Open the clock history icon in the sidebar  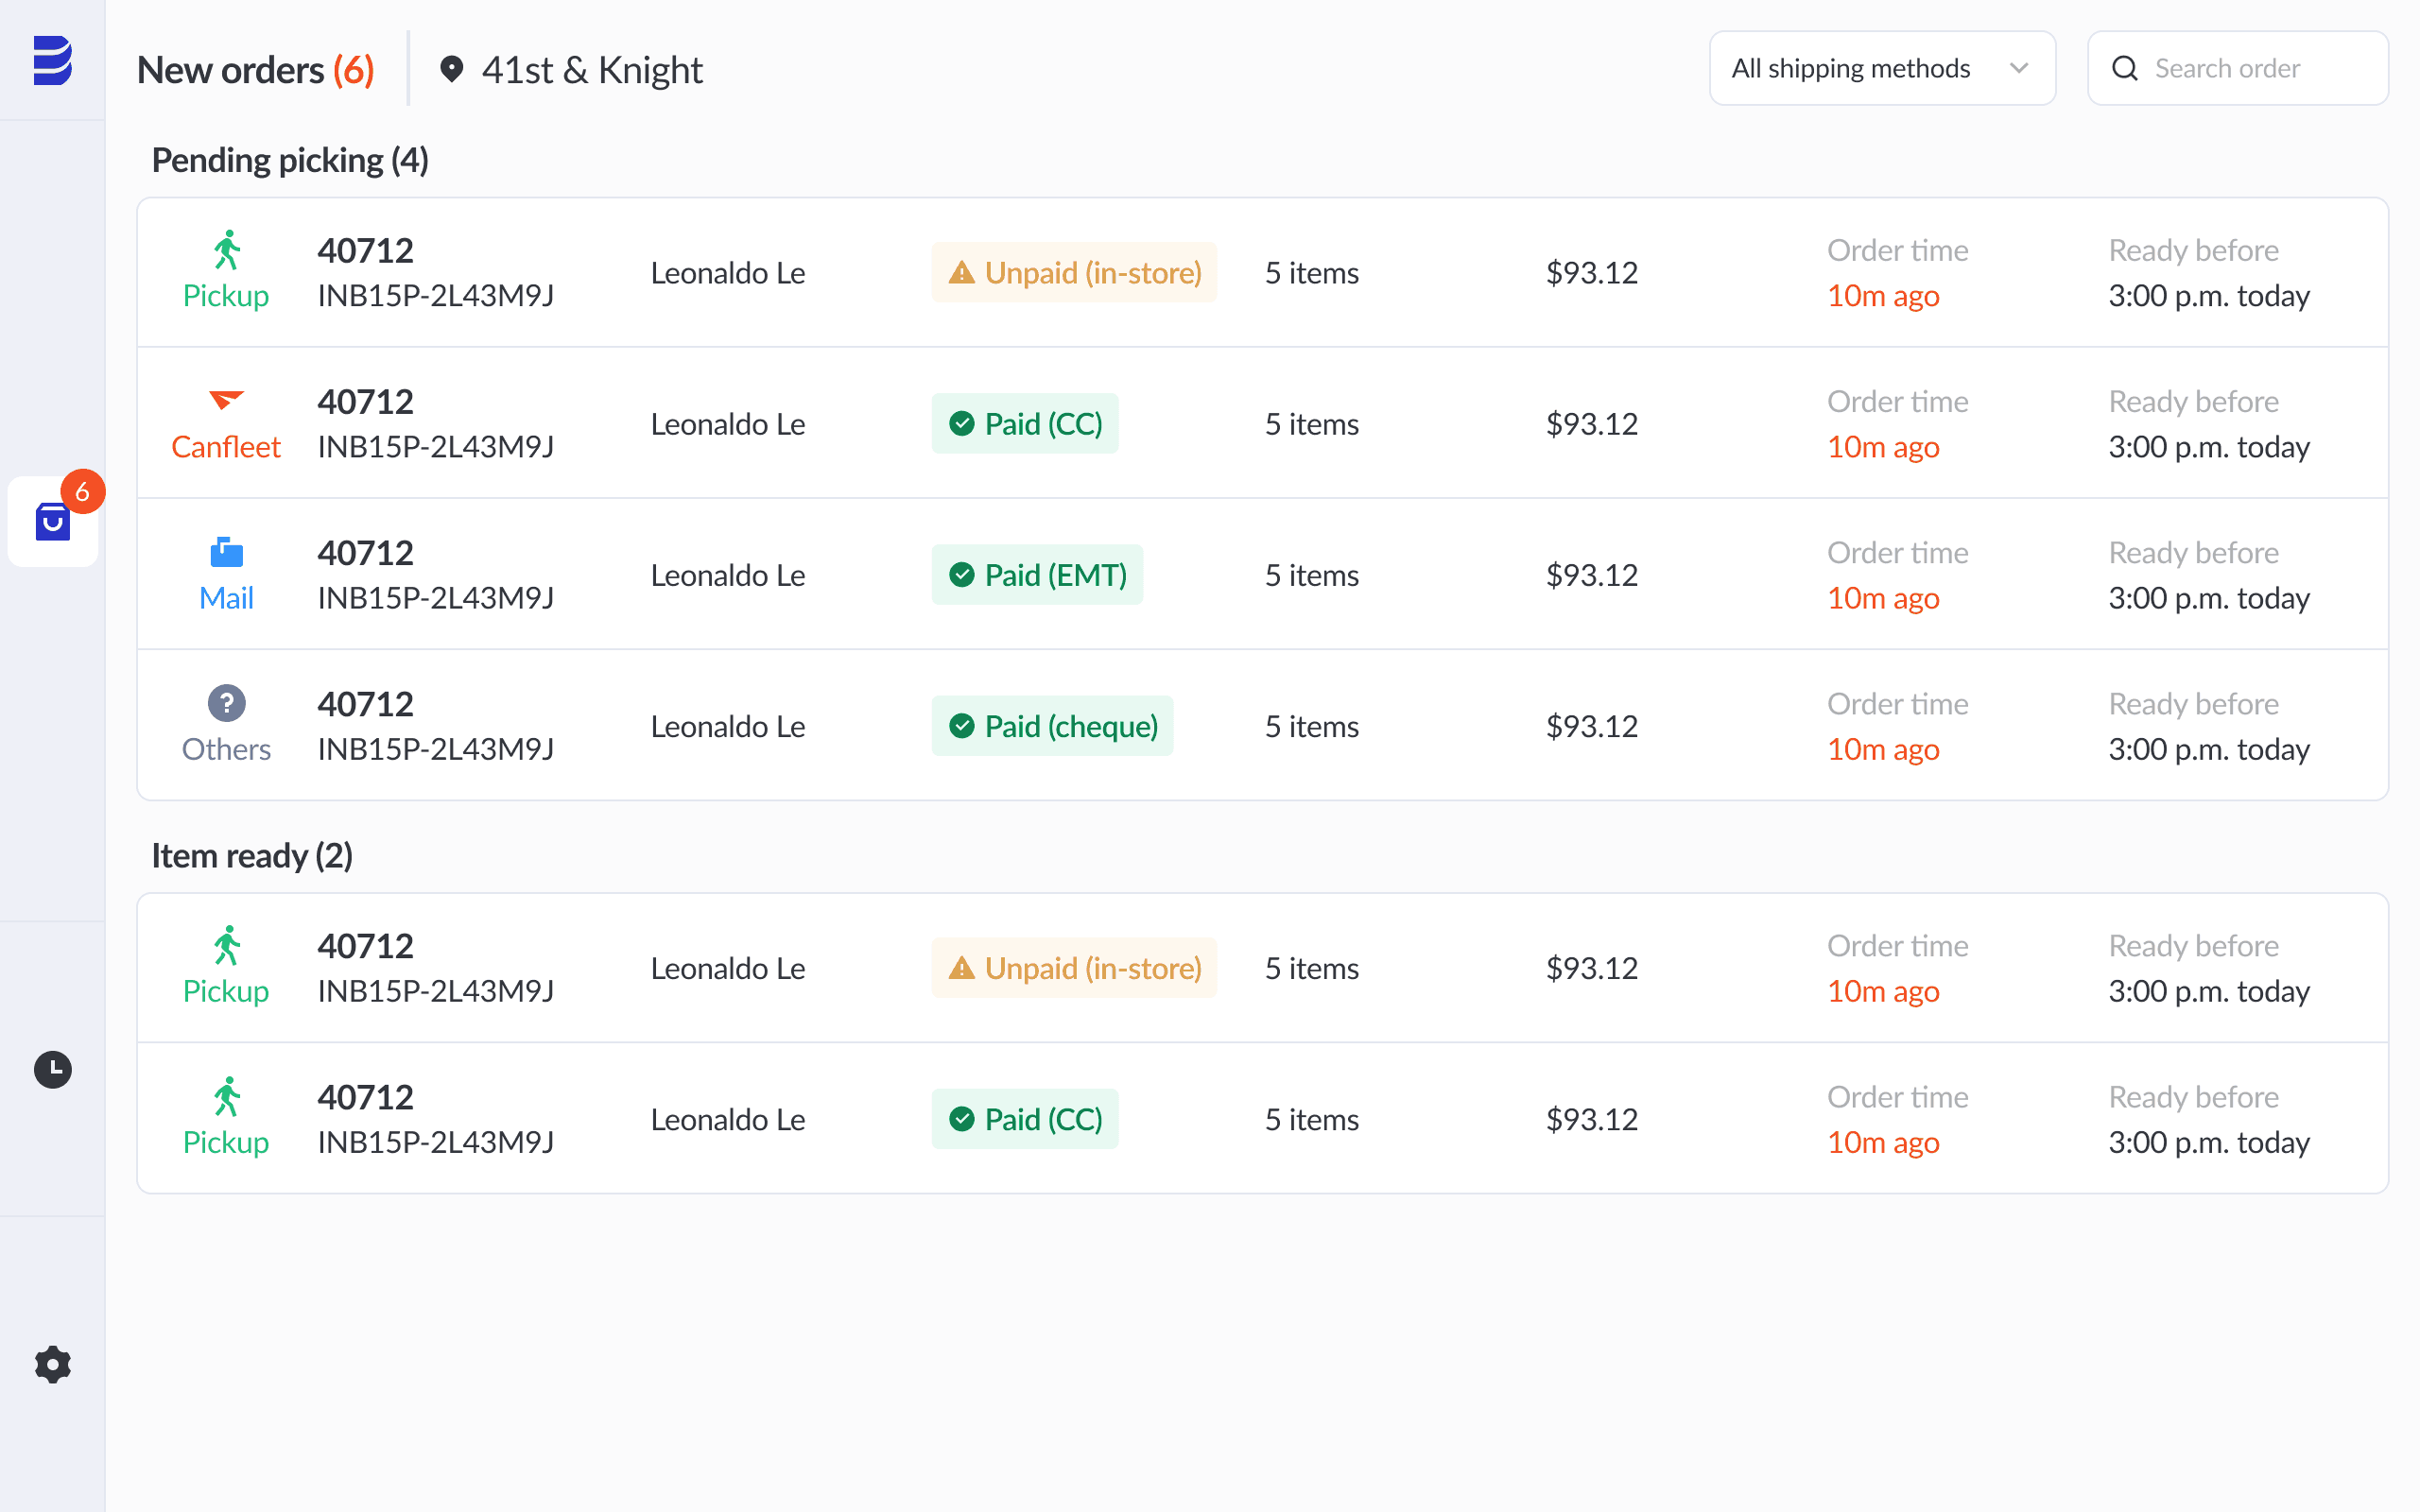click(x=53, y=1069)
